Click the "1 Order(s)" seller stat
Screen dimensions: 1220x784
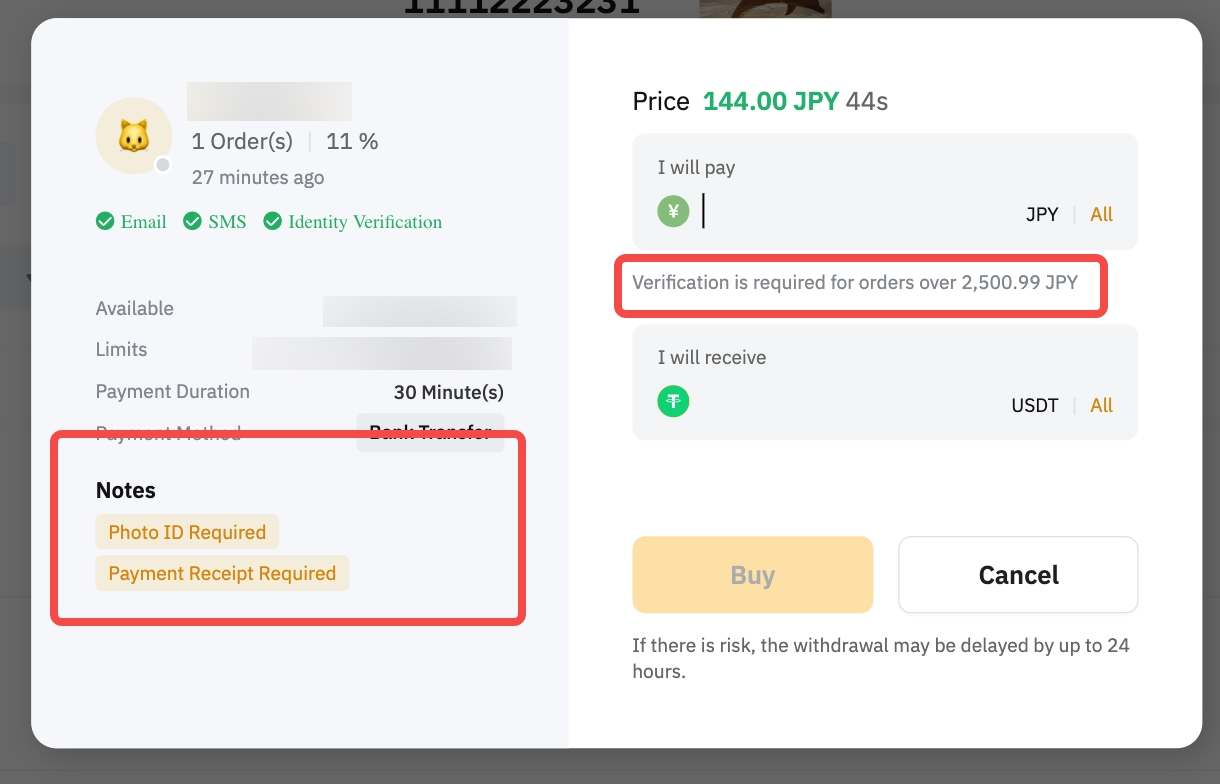coord(242,141)
